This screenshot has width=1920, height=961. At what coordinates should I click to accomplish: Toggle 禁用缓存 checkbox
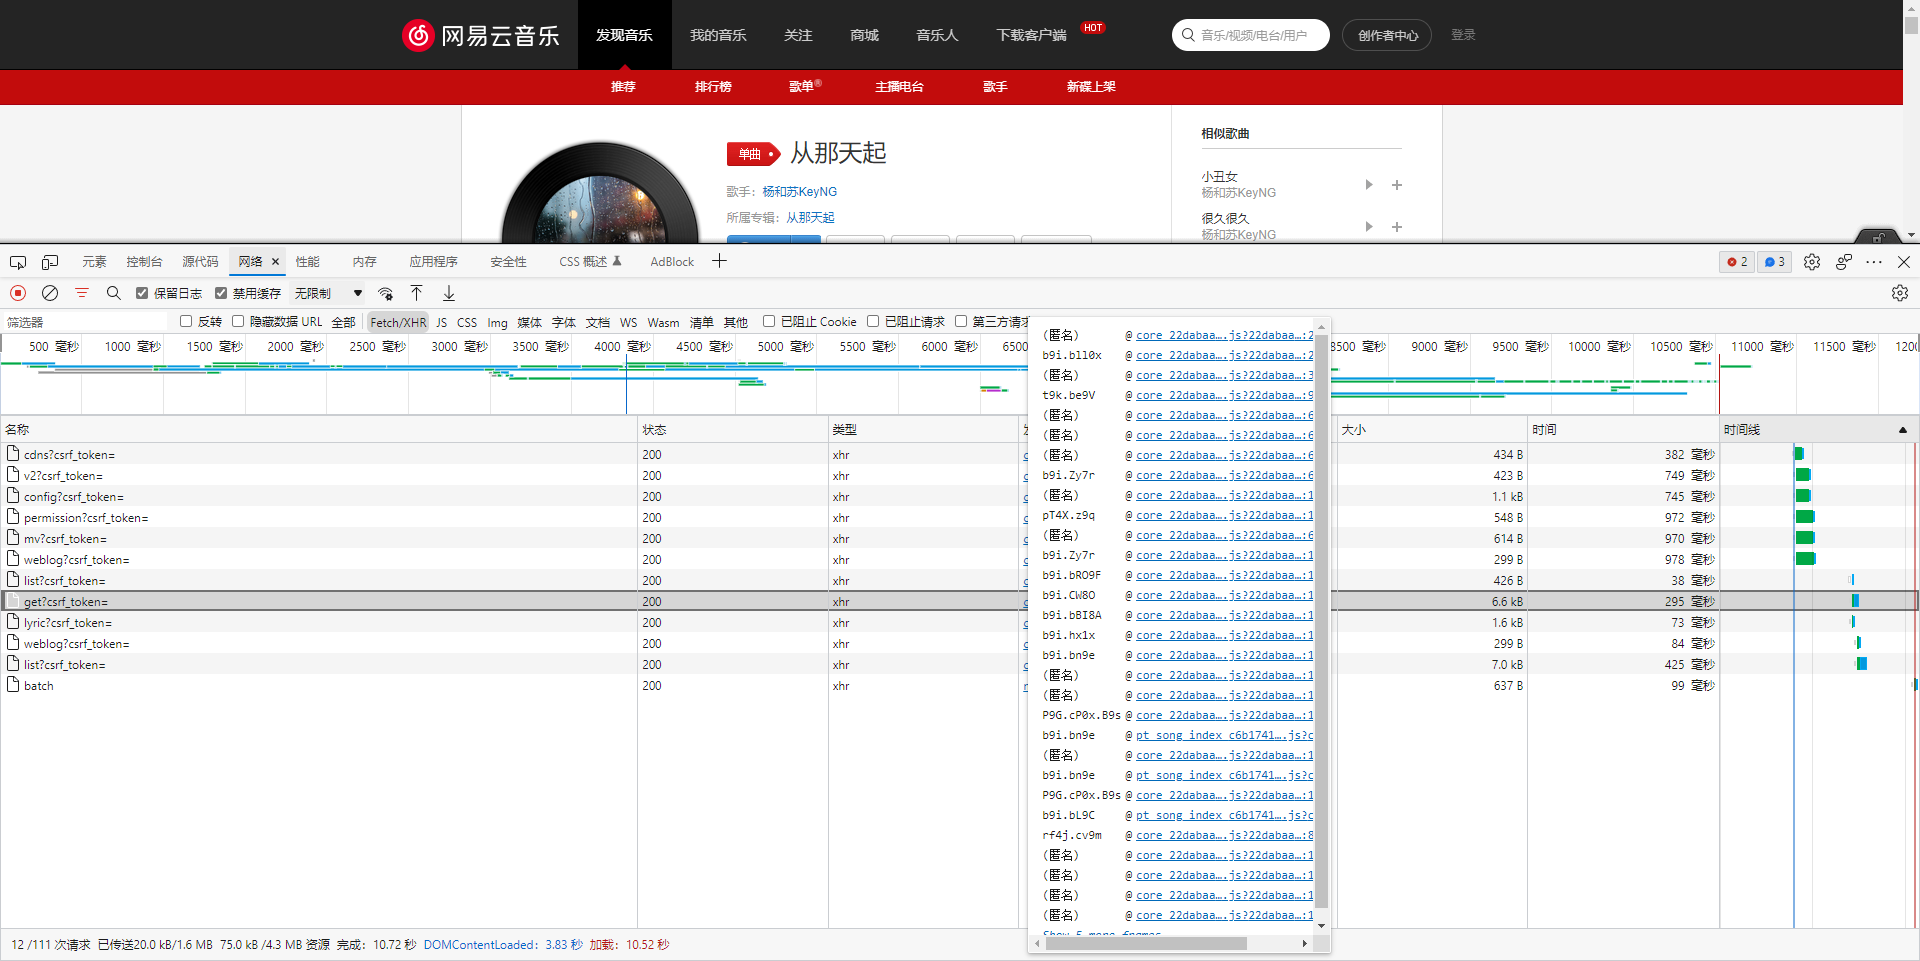coord(221,293)
